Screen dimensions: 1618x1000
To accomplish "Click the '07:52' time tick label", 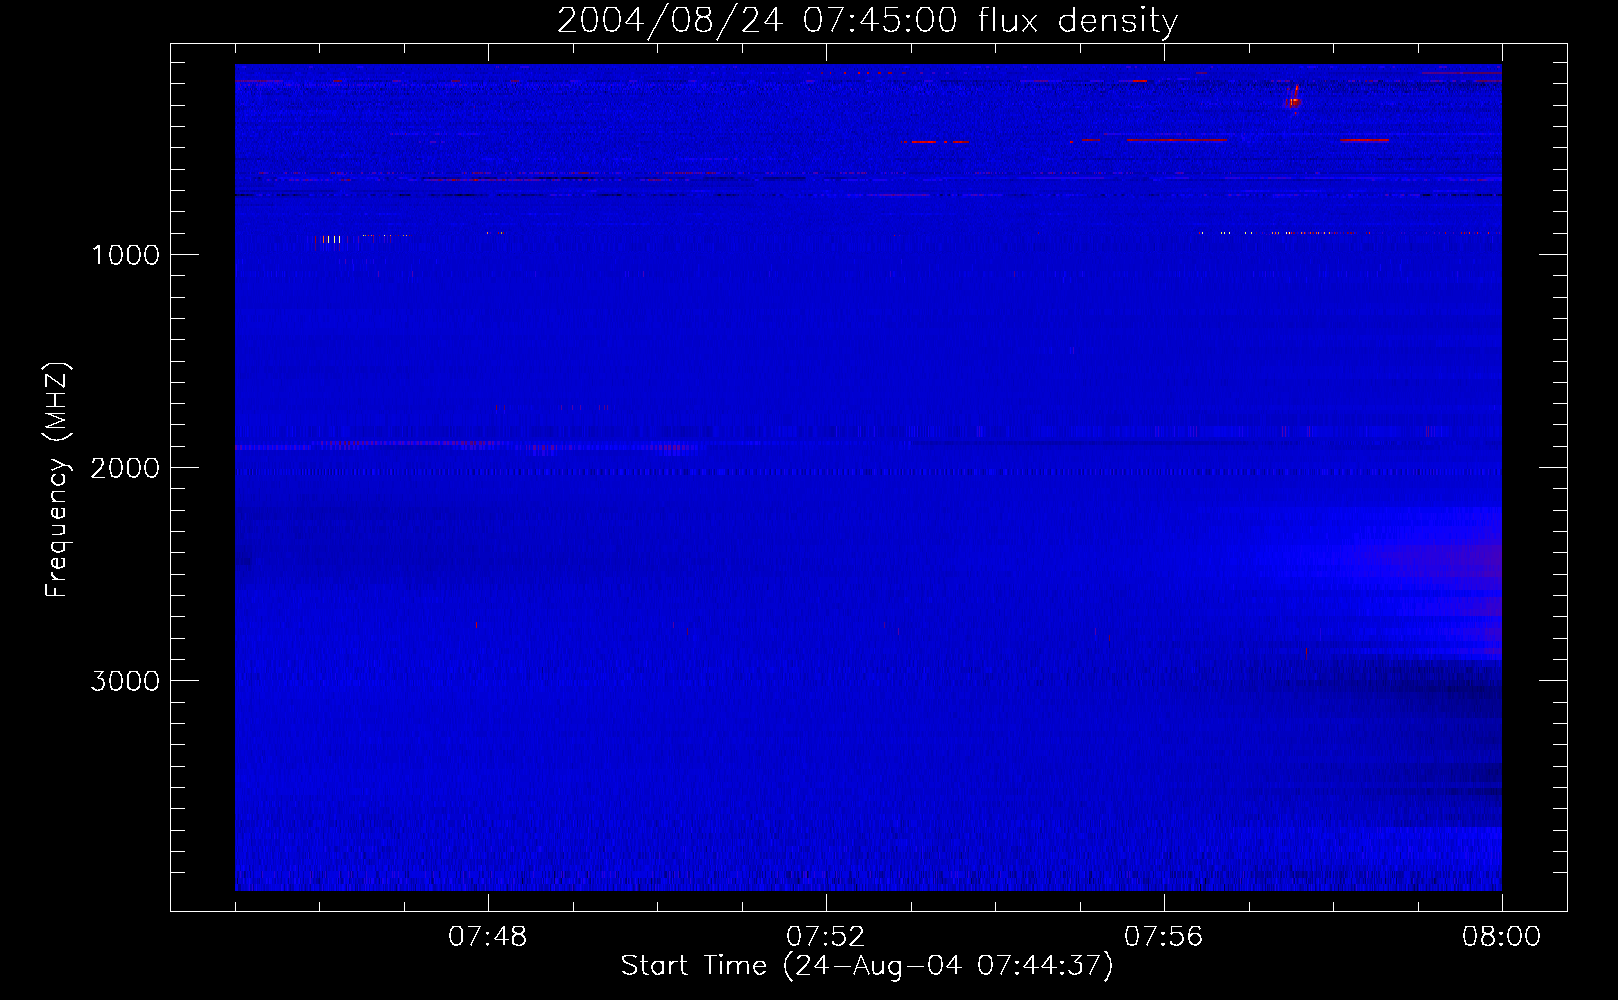I will point(825,937).
